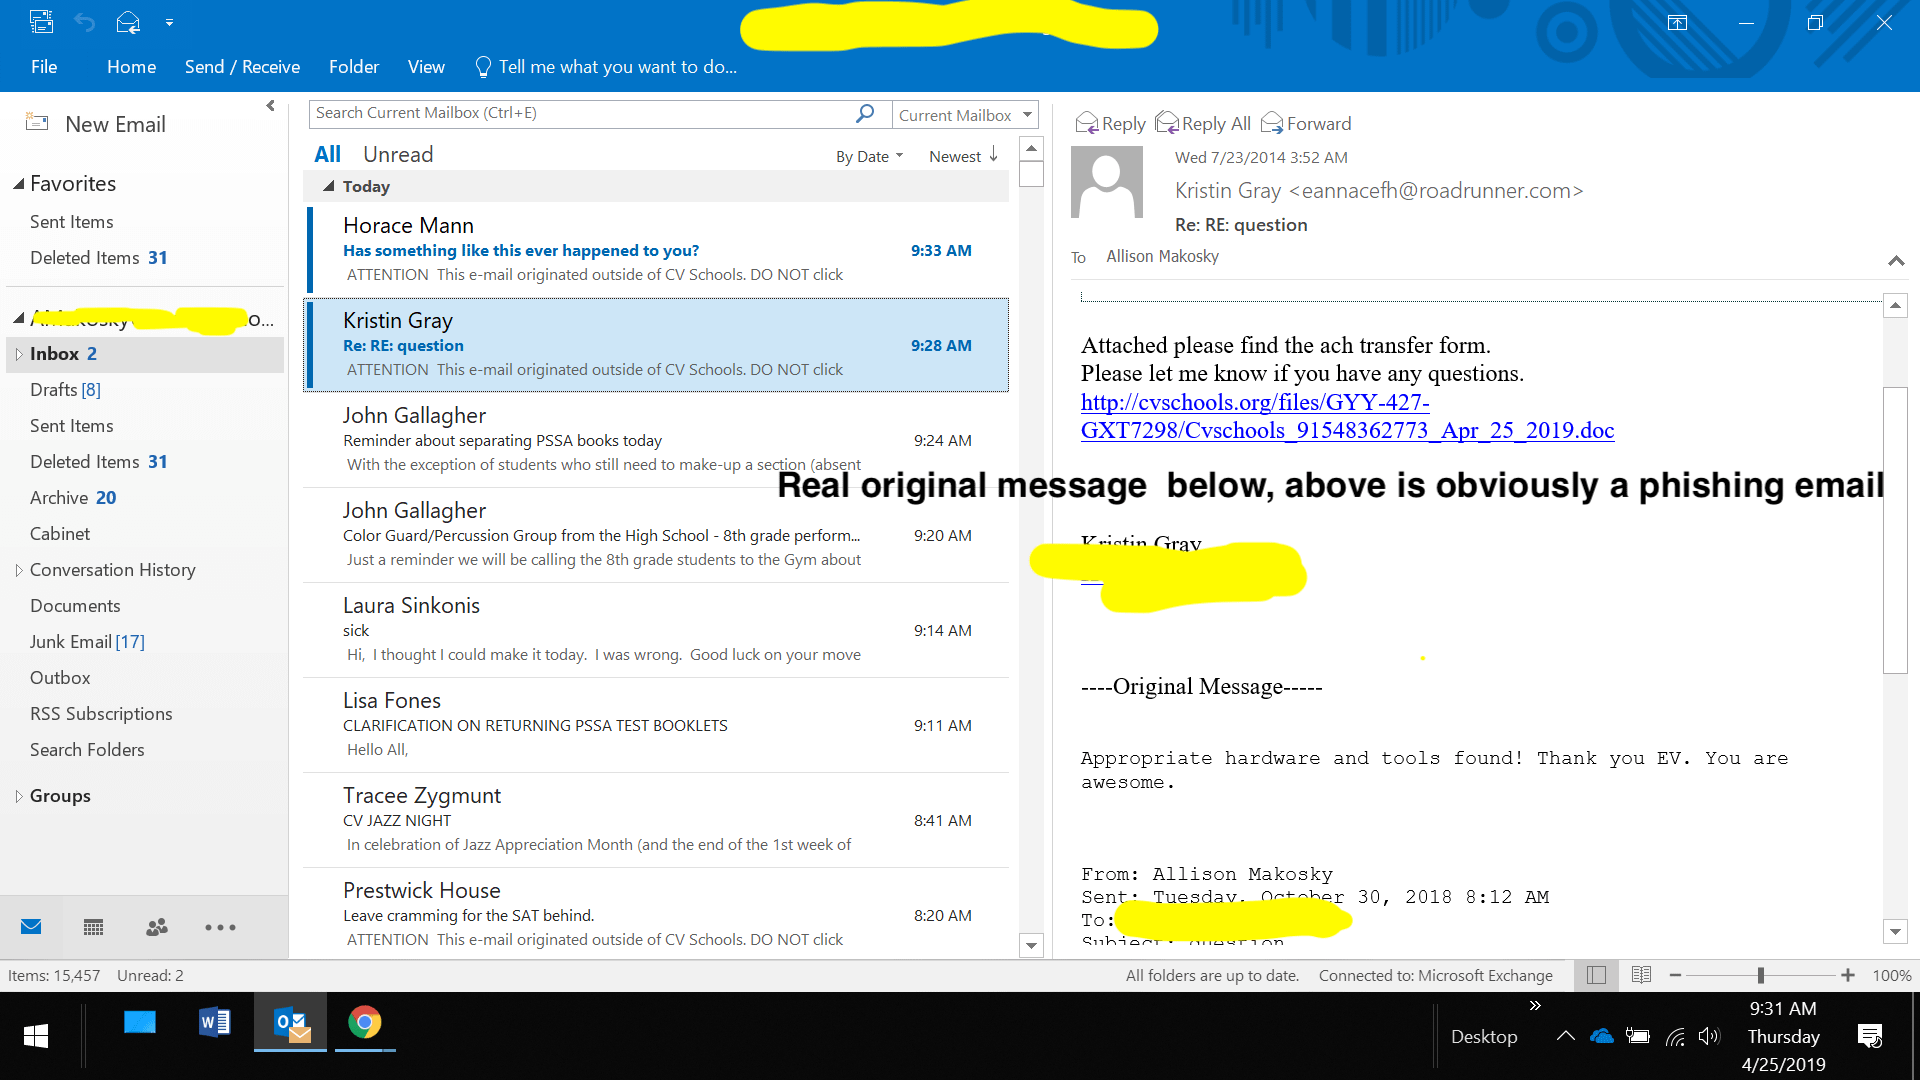This screenshot has width=1920, height=1080.
Task: Click the cvschools.org .doc link in the email
Action: [1347, 416]
